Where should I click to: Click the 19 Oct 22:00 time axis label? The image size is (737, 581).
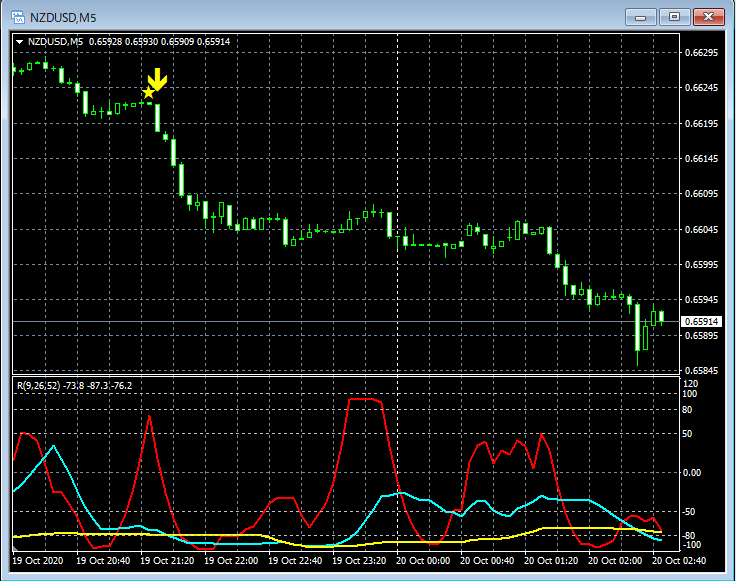(x=233, y=561)
